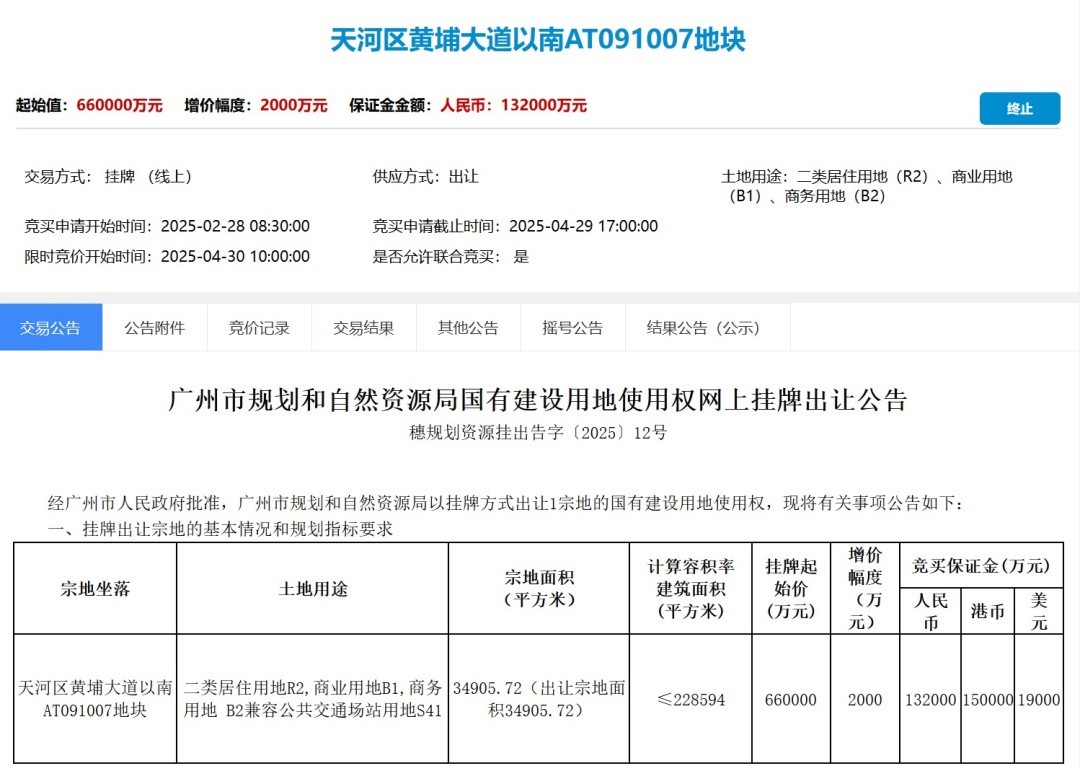Click the 港币 150000 deposit cell
The height and width of the screenshot is (766, 1080).
pos(987,700)
